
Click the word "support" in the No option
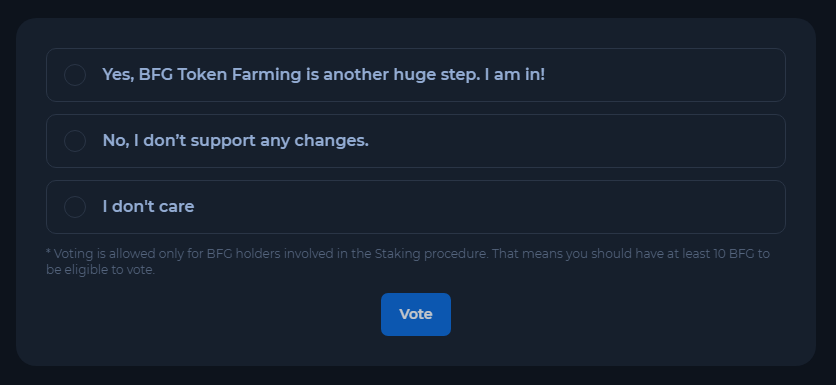pyautogui.click(x=223, y=142)
